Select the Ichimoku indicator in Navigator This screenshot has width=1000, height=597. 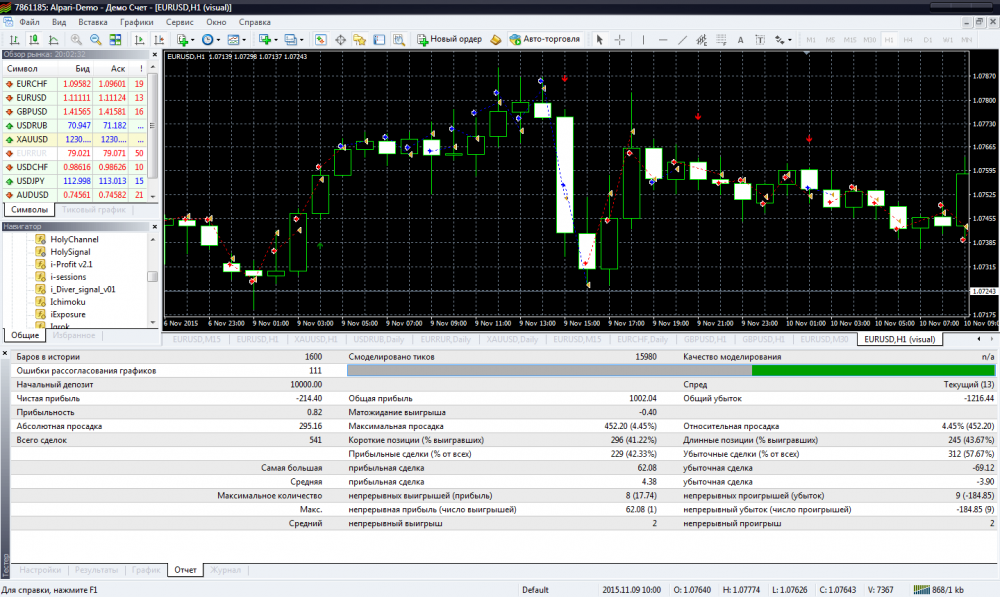point(69,300)
